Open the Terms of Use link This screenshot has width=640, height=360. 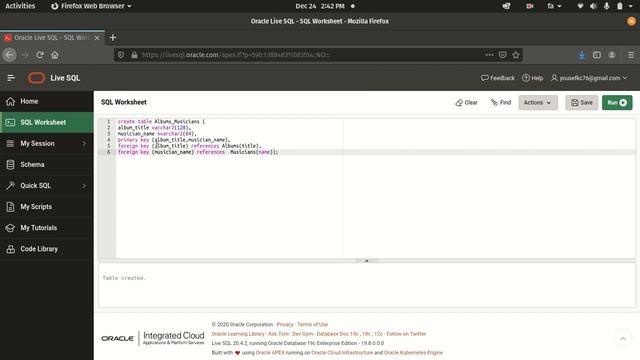click(312, 324)
